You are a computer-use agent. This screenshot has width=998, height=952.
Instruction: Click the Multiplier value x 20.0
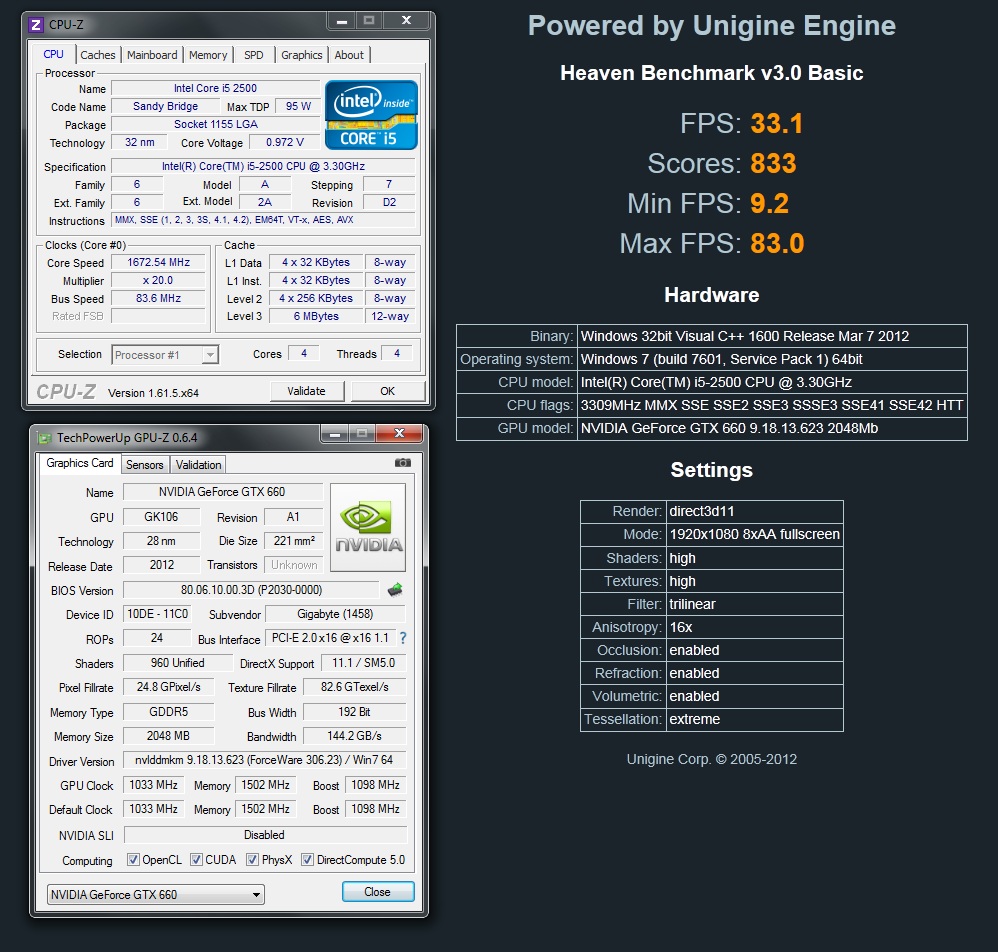(x=158, y=280)
